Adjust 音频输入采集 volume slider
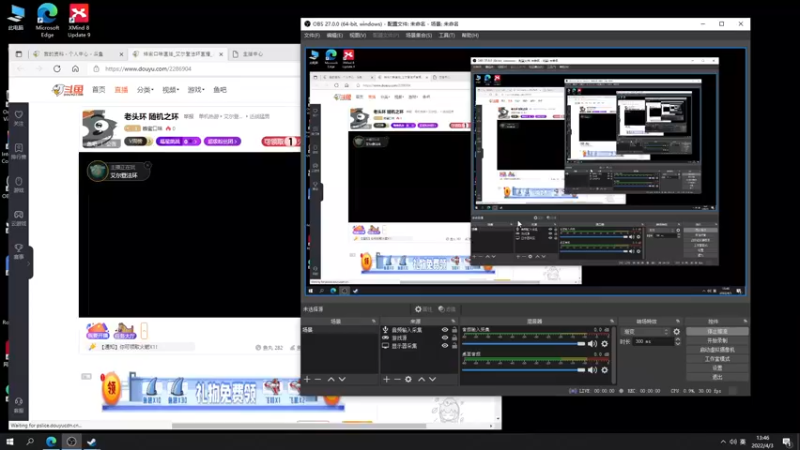 (523, 344)
